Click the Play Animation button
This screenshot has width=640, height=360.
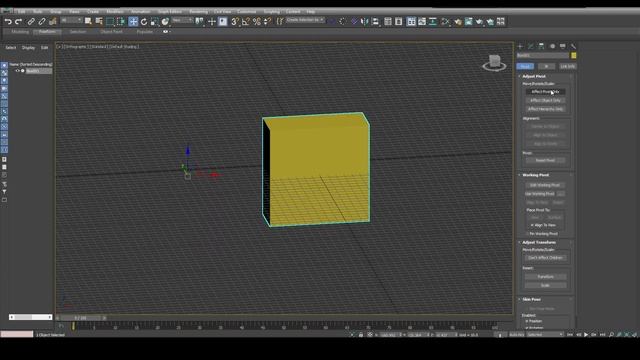[x=586, y=334]
